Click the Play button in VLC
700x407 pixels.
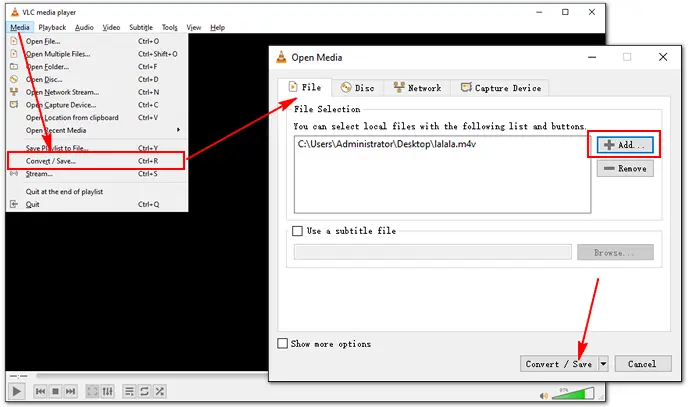(x=17, y=391)
